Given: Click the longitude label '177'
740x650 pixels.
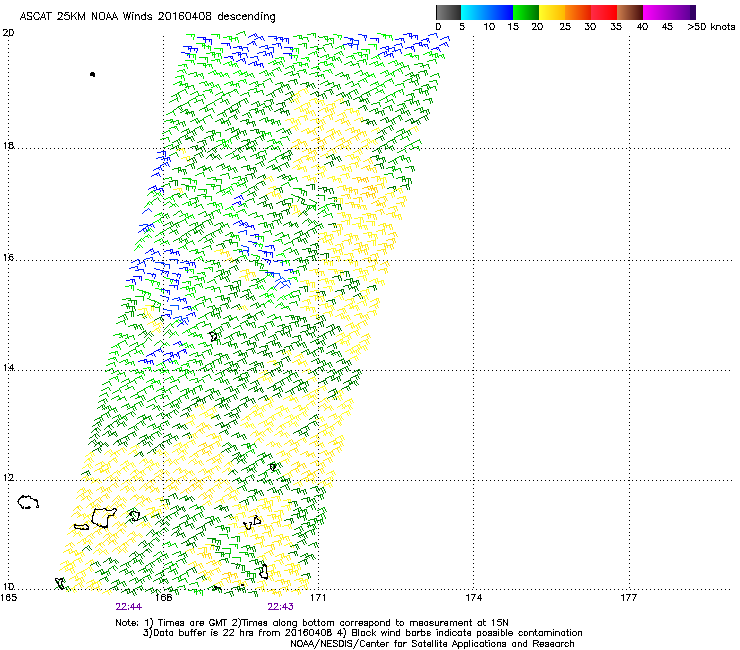Looking at the screenshot, I should 629,598.
